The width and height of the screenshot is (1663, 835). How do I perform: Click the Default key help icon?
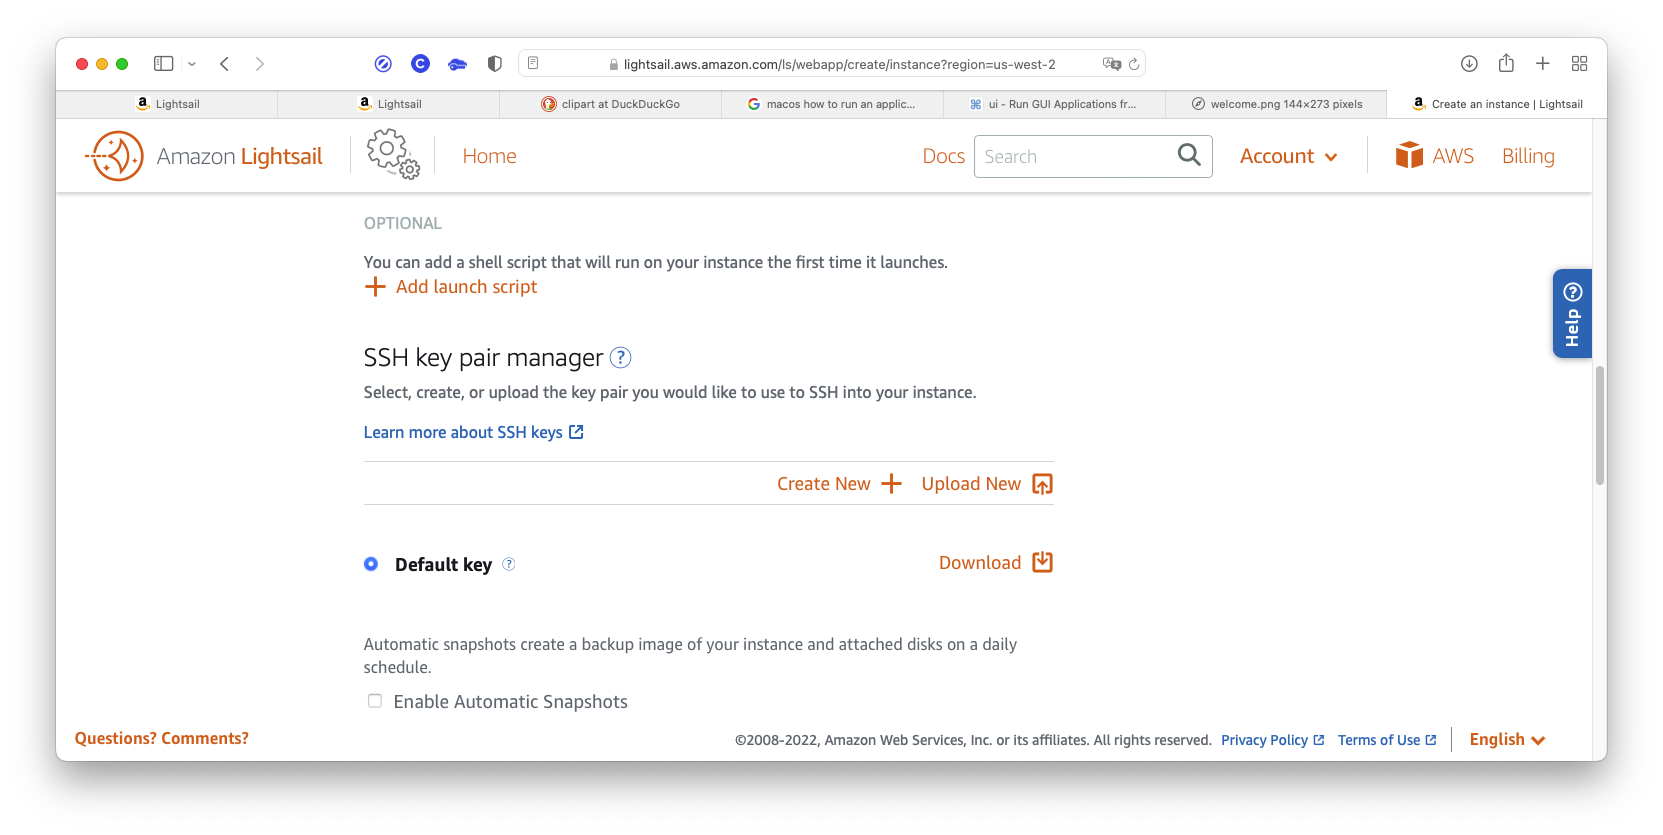tap(509, 564)
